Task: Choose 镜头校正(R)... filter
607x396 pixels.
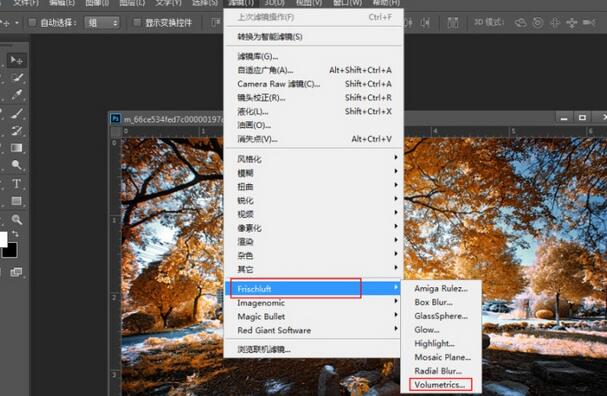Action: pyautogui.click(x=314, y=98)
